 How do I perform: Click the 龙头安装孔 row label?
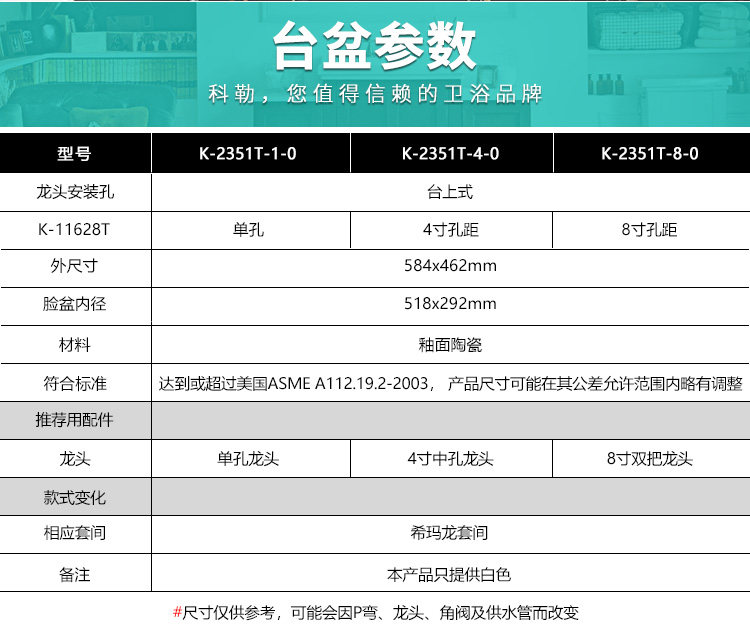click(x=75, y=192)
